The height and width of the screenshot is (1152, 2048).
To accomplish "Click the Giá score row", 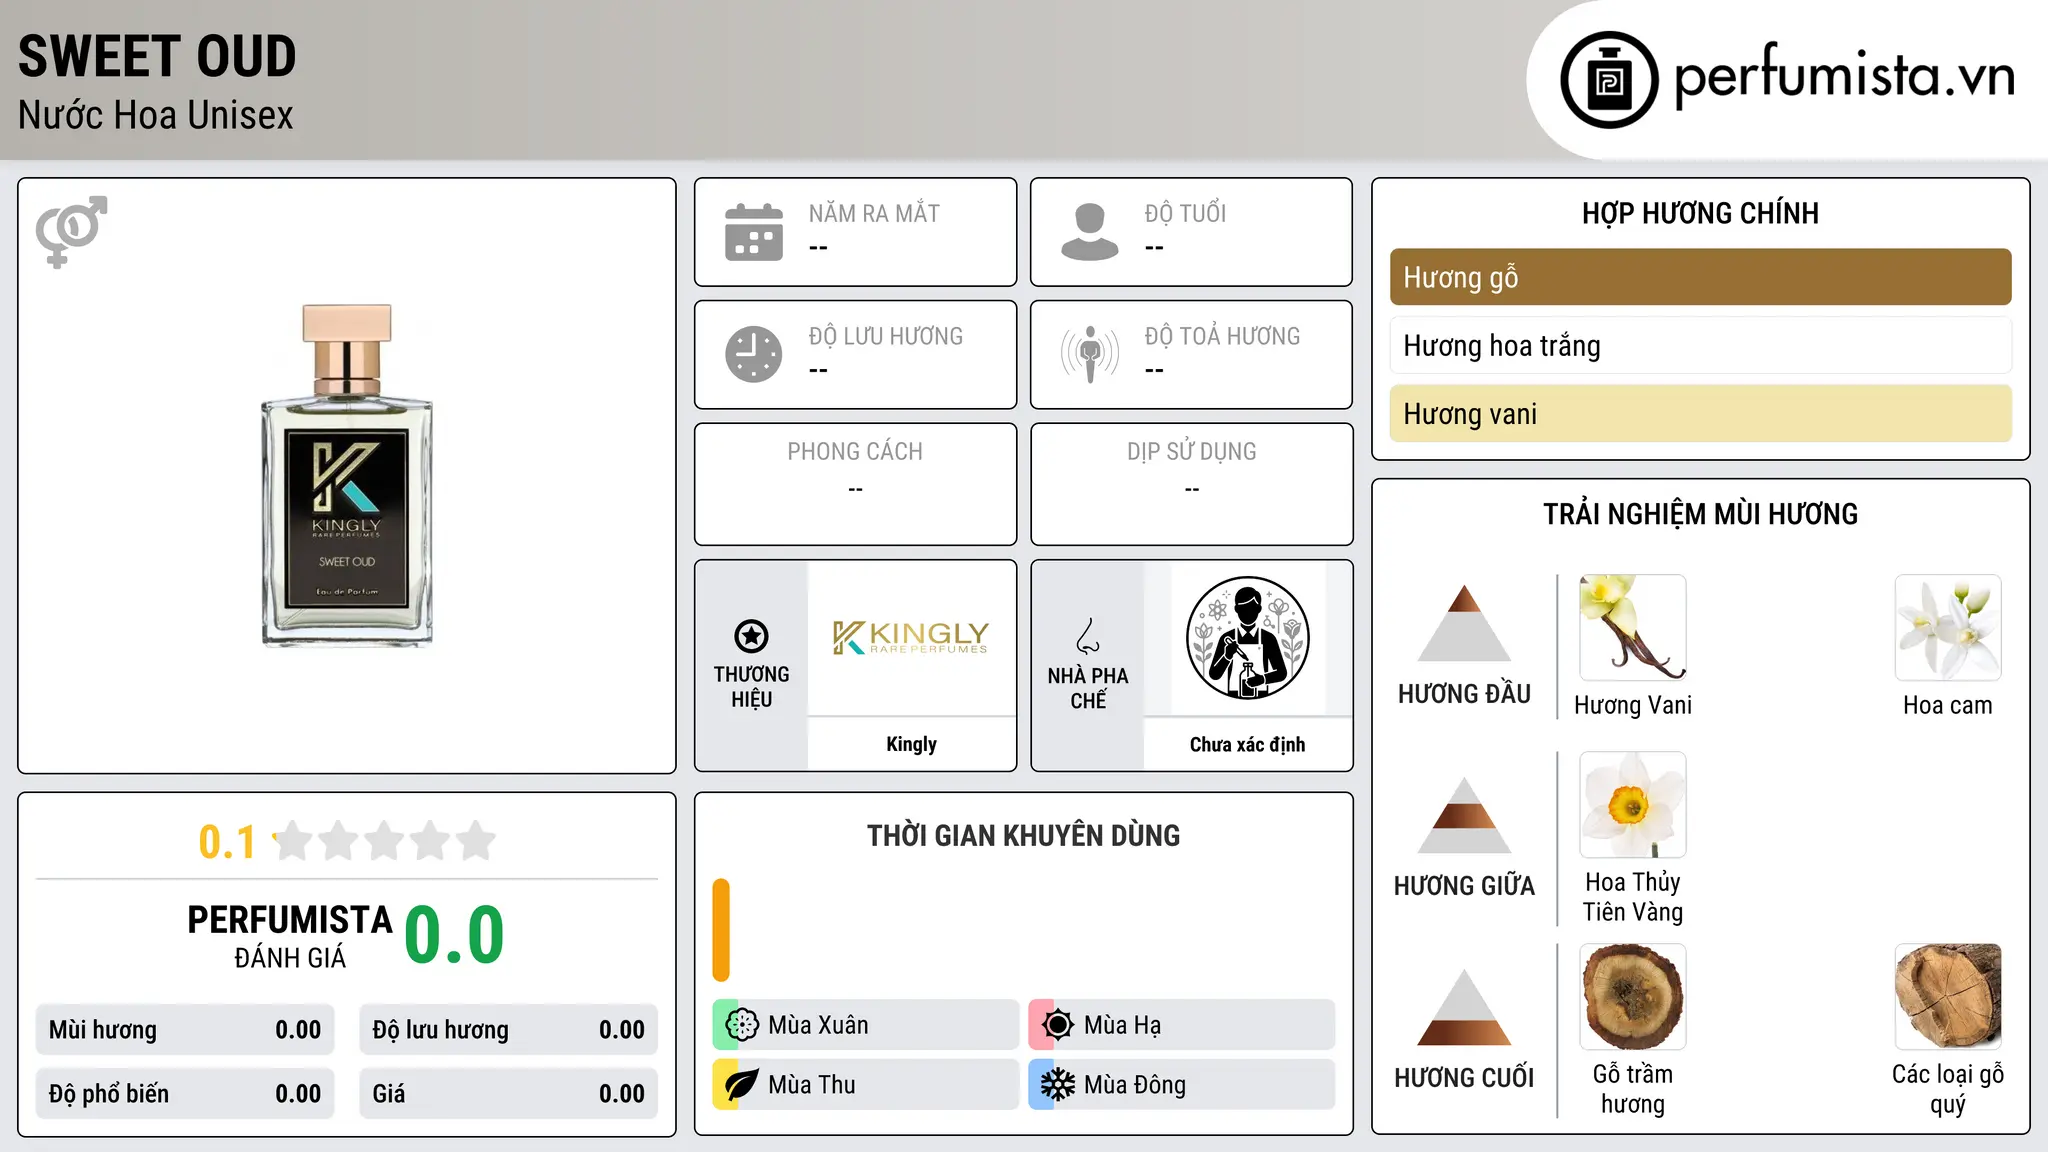I will pos(509,1094).
